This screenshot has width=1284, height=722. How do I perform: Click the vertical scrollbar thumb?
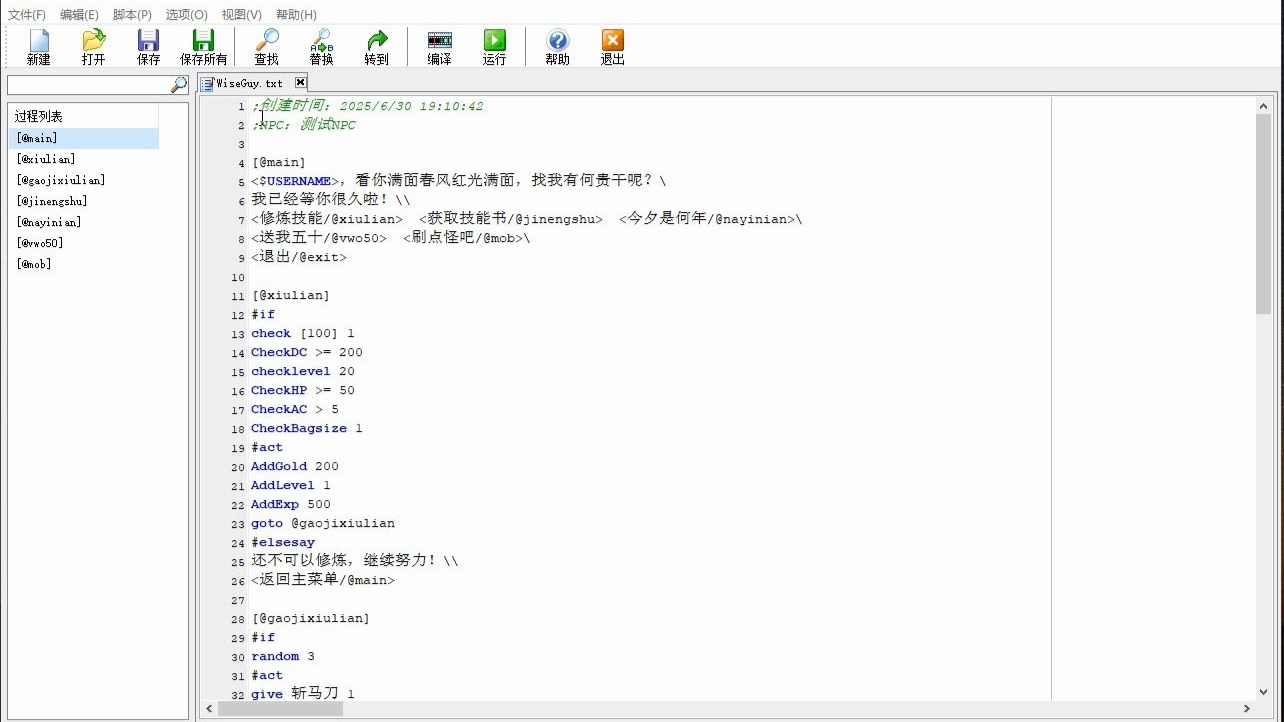point(1264,214)
